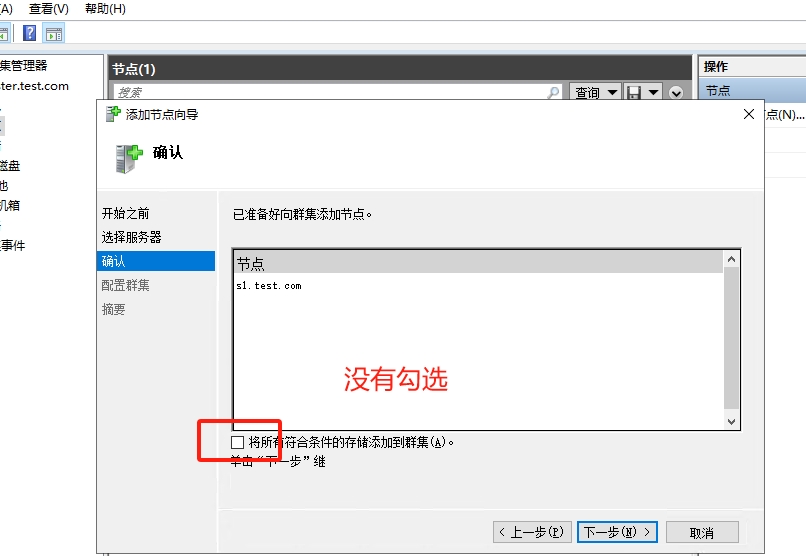Viewport: 806px width, 556px height.
Task: Select s1.test.com in node list
Action: click(x=269, y=286)
